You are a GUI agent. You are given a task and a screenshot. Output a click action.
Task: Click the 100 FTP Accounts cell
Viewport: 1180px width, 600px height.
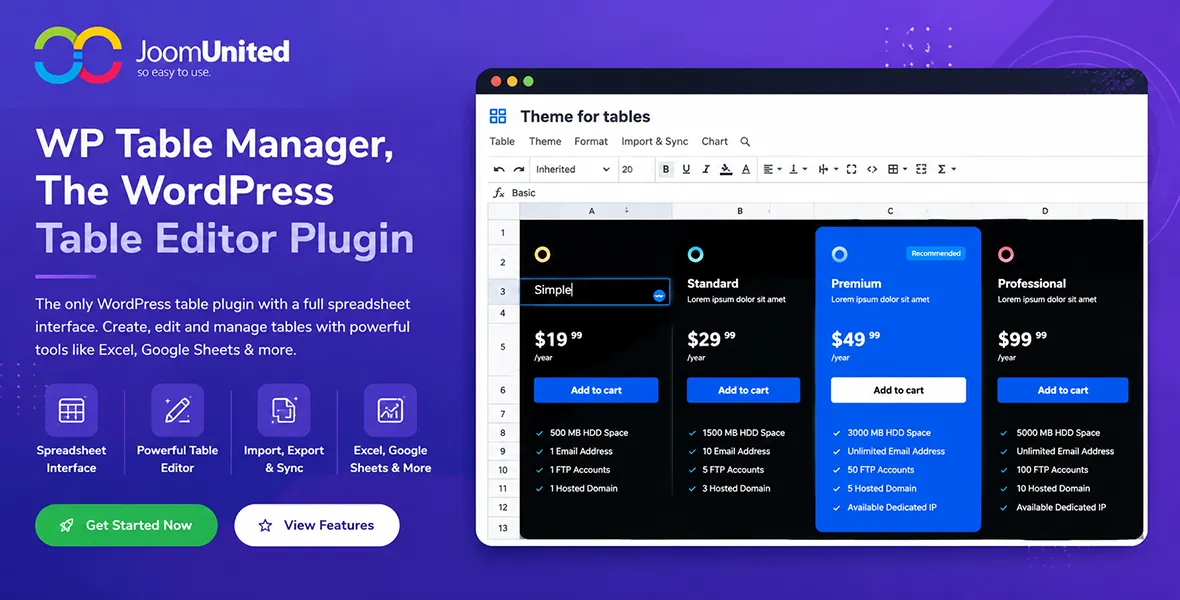pyautogui.click(x=1052, y=470)
